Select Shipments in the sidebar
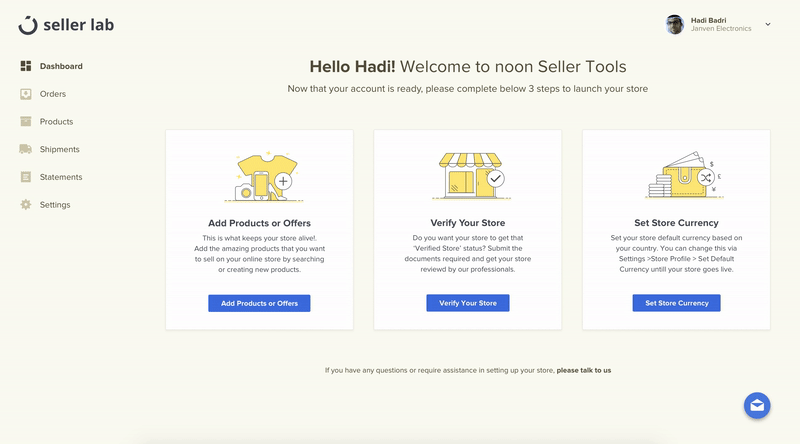This screenshot has width=800, height=444. (x=60, y=149)
